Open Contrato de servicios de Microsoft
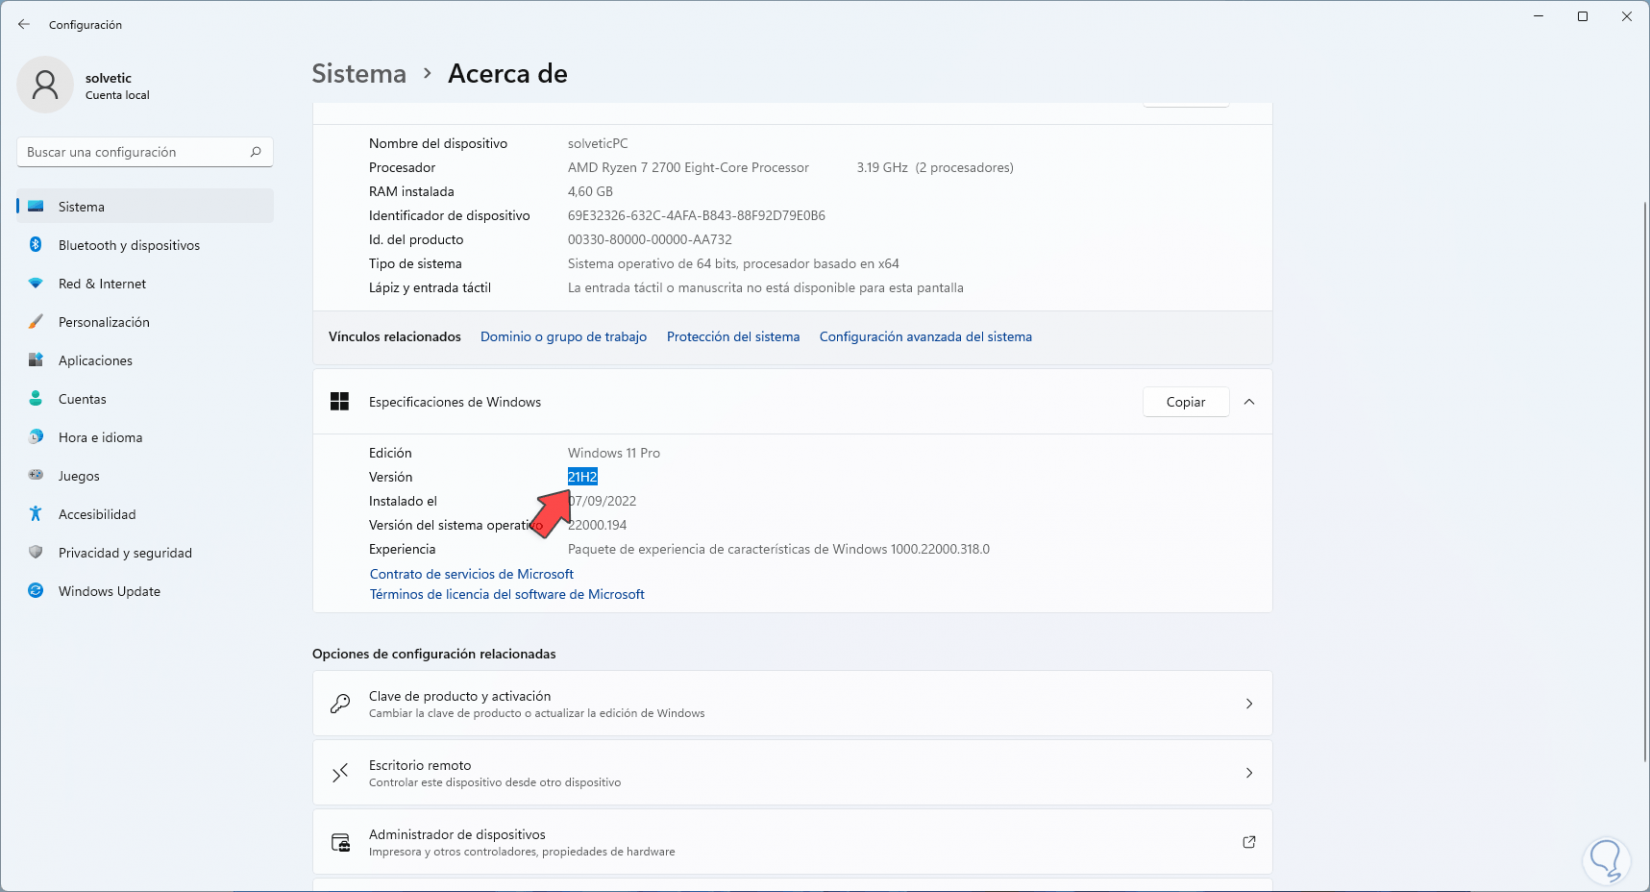1650x892 pixels. [x=472, y=574]
